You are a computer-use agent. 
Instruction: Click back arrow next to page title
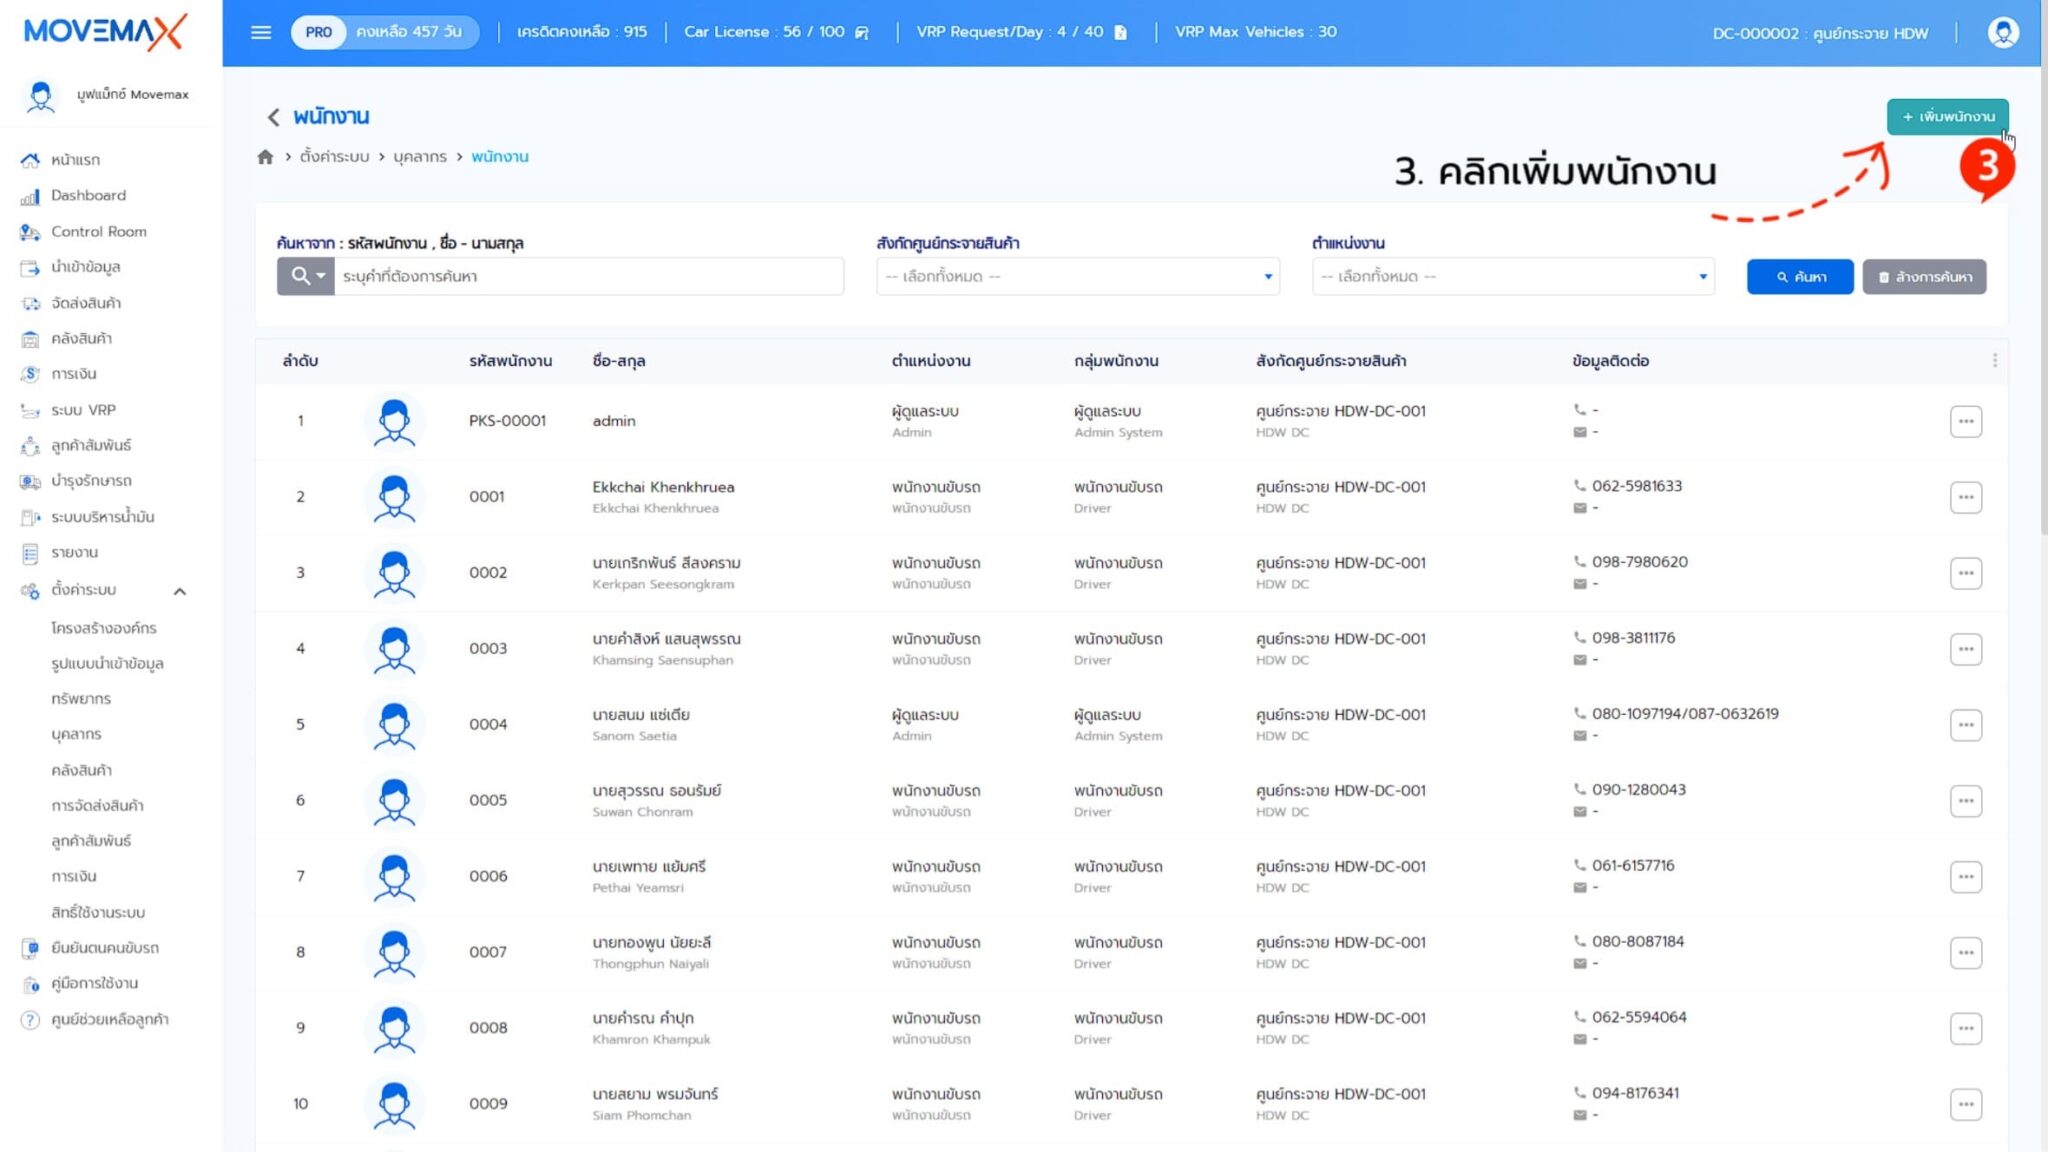(273, 117)
